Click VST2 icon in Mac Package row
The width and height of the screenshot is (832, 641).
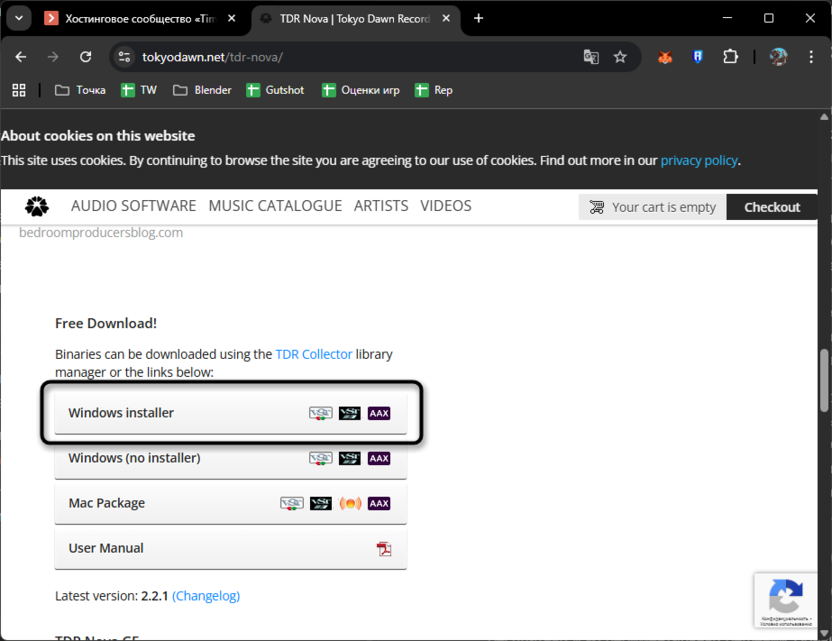pos(292,504)
